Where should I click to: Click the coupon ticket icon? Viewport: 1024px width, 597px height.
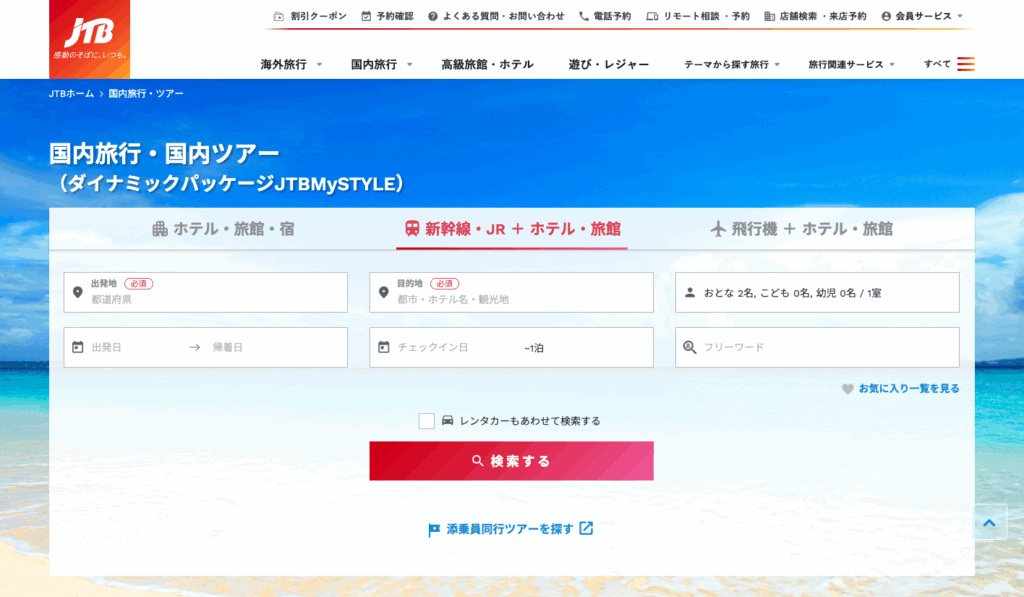pyautogui.click(x=279, y=16)
